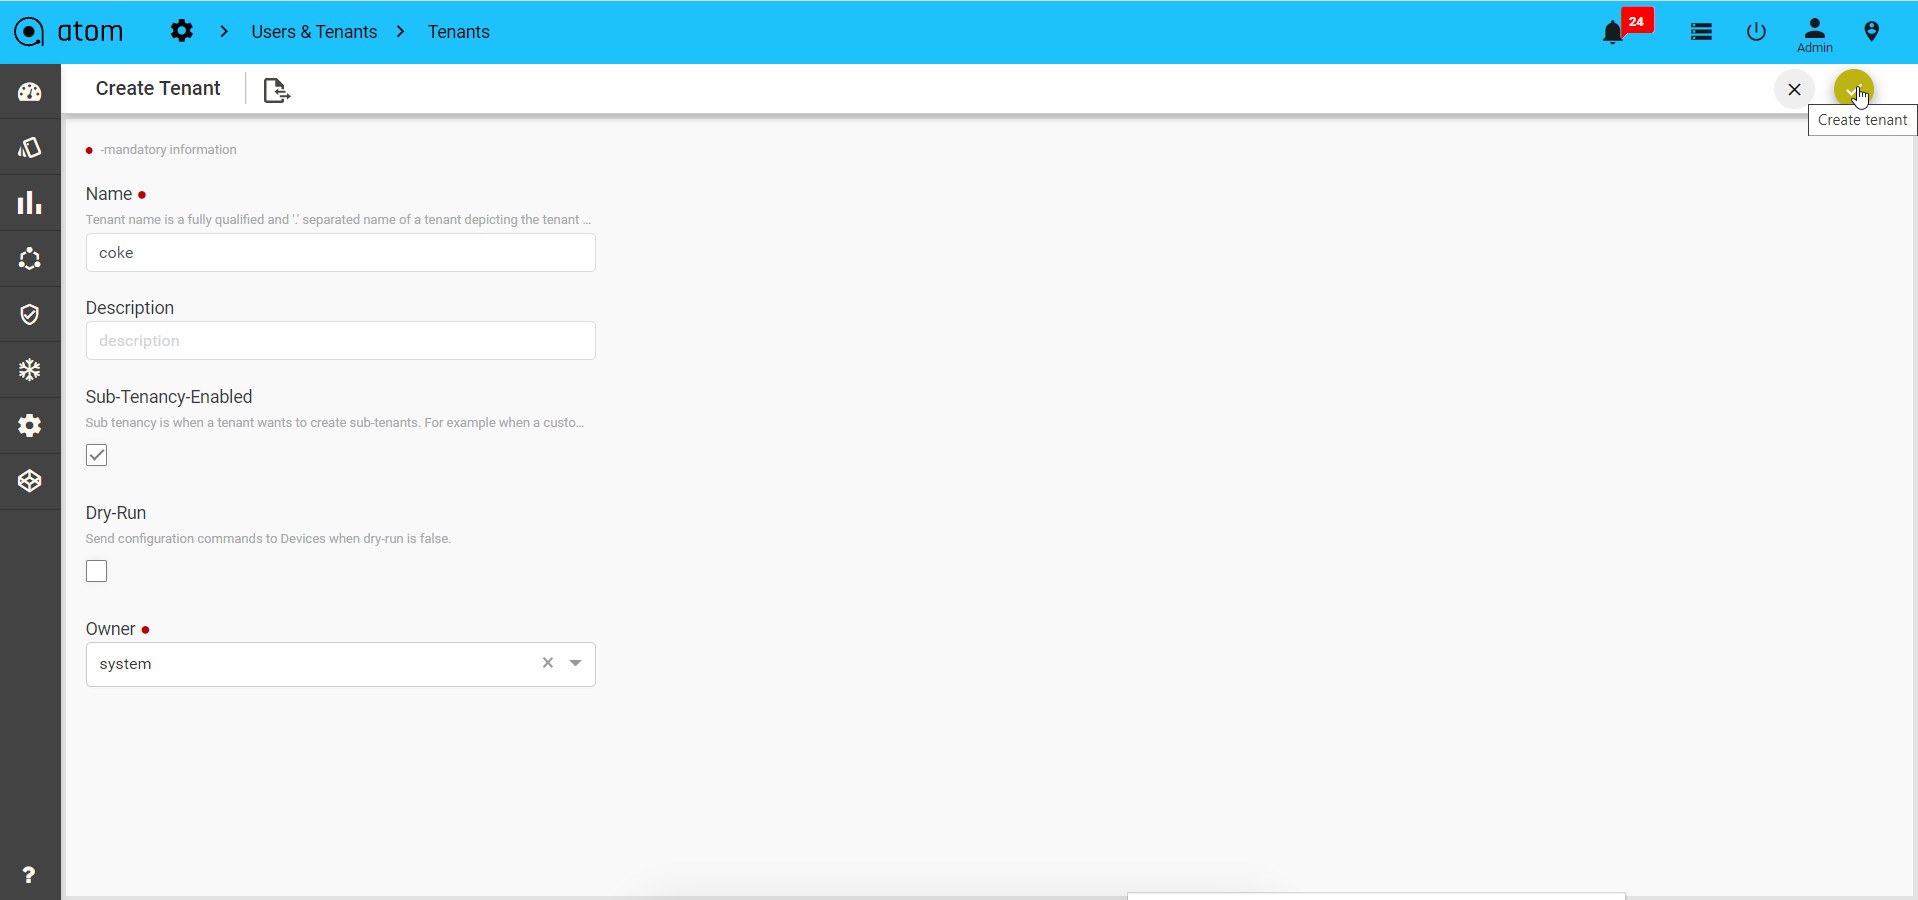Open the task list icon in header
The image size is (1918, 900).
coord(1701,32)
